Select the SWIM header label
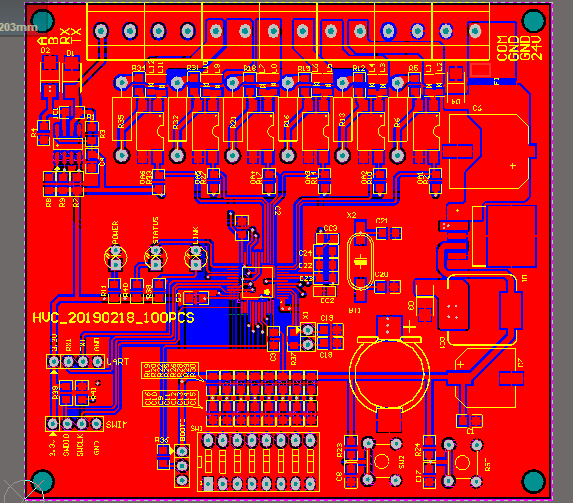573x503 pixels. pyautogui.click(x=117, y=424)
